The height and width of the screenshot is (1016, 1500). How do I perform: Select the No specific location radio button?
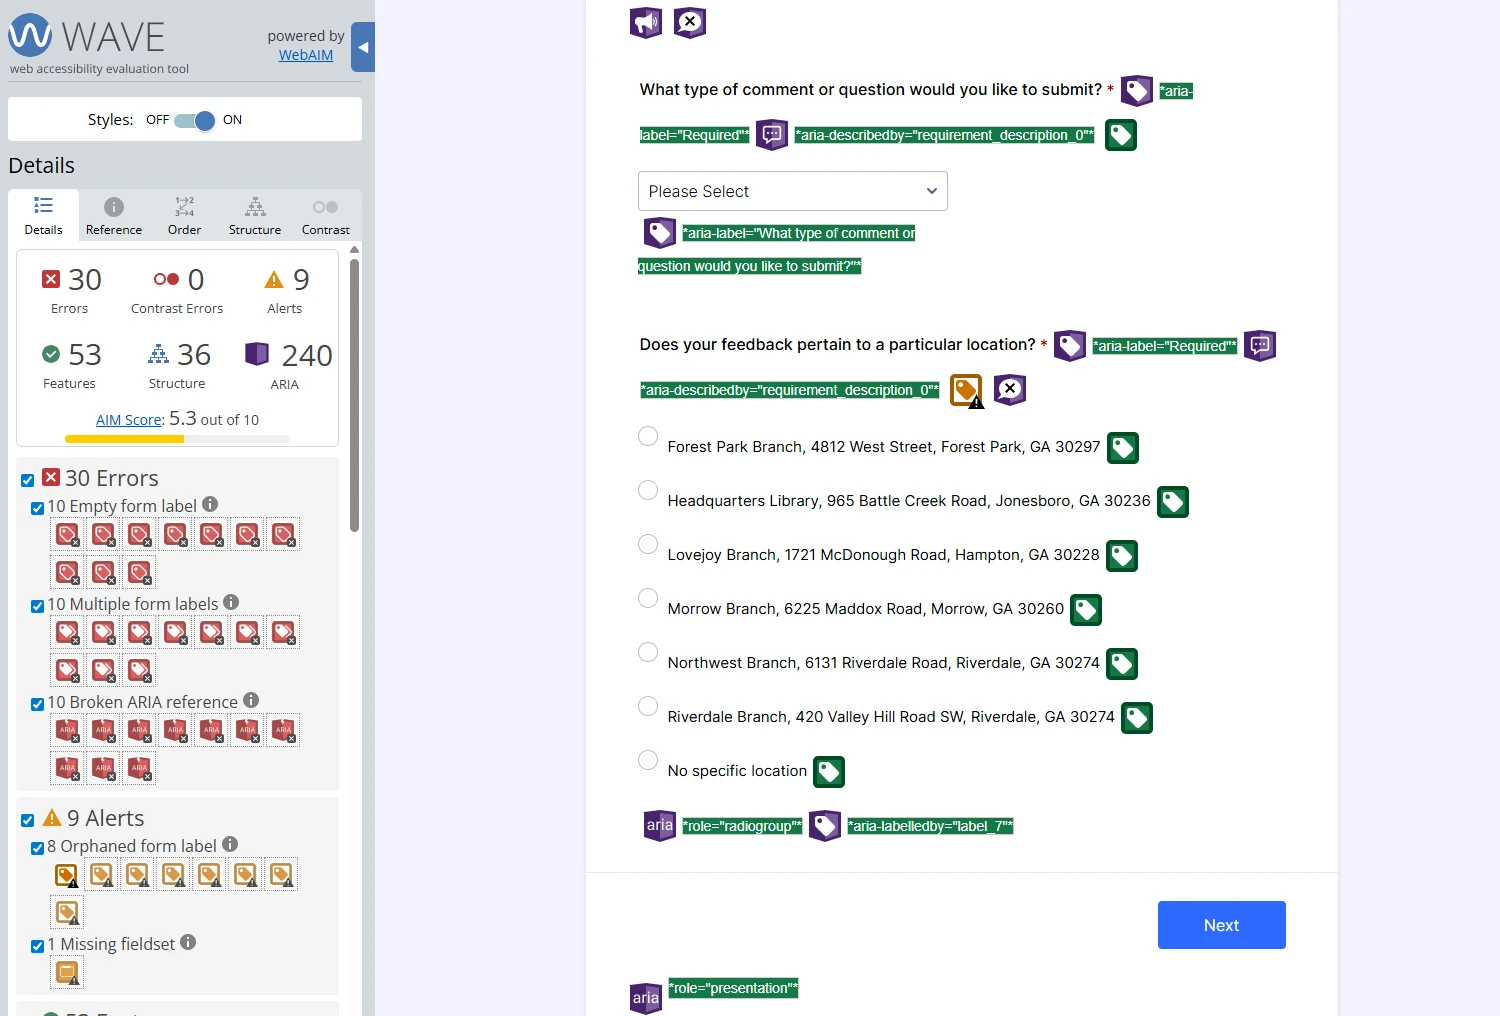(x=647, y=760)
